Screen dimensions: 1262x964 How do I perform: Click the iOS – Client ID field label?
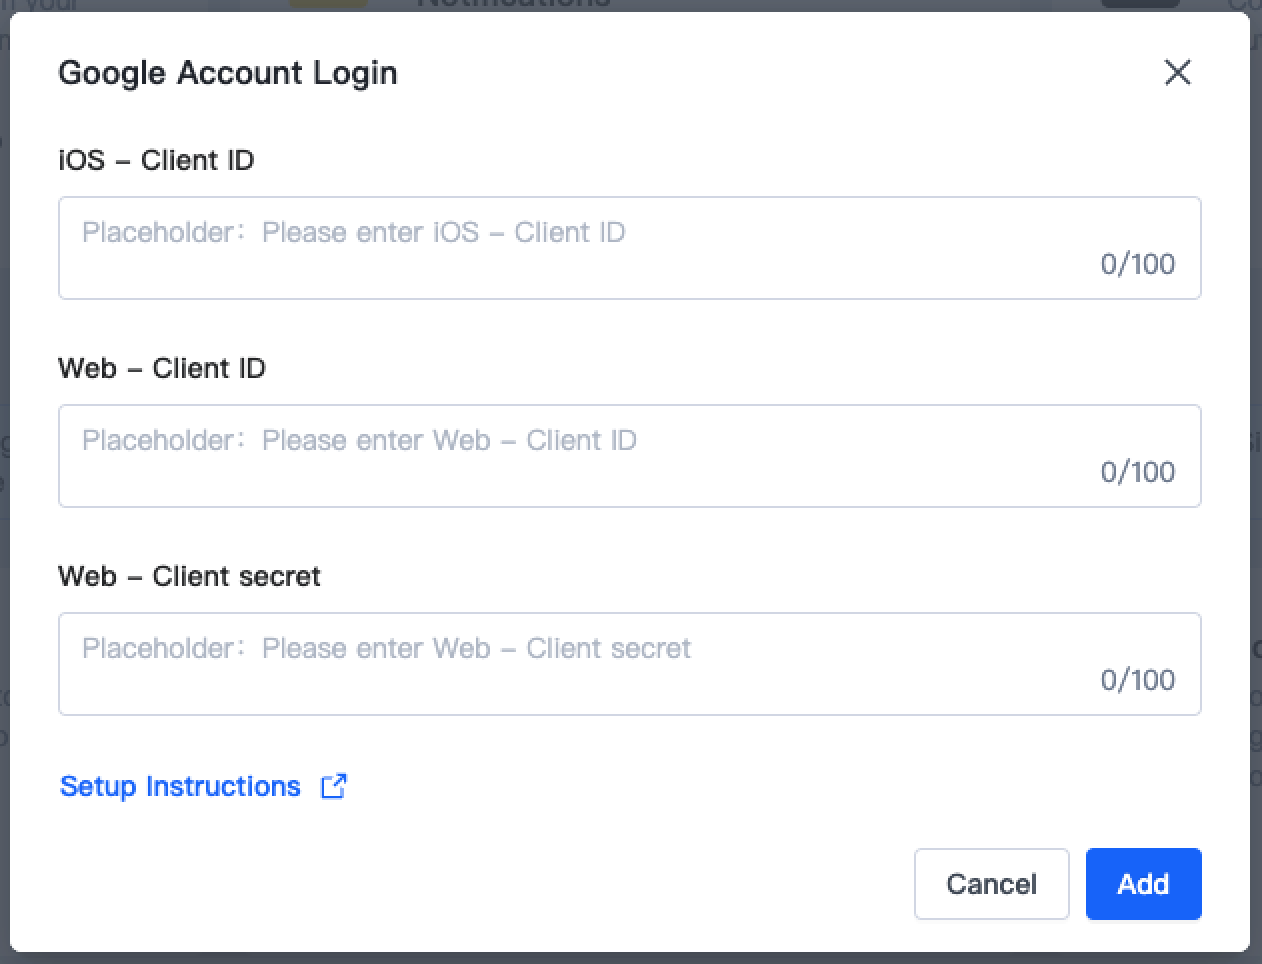pyautogui.click(x=156, y=160)
